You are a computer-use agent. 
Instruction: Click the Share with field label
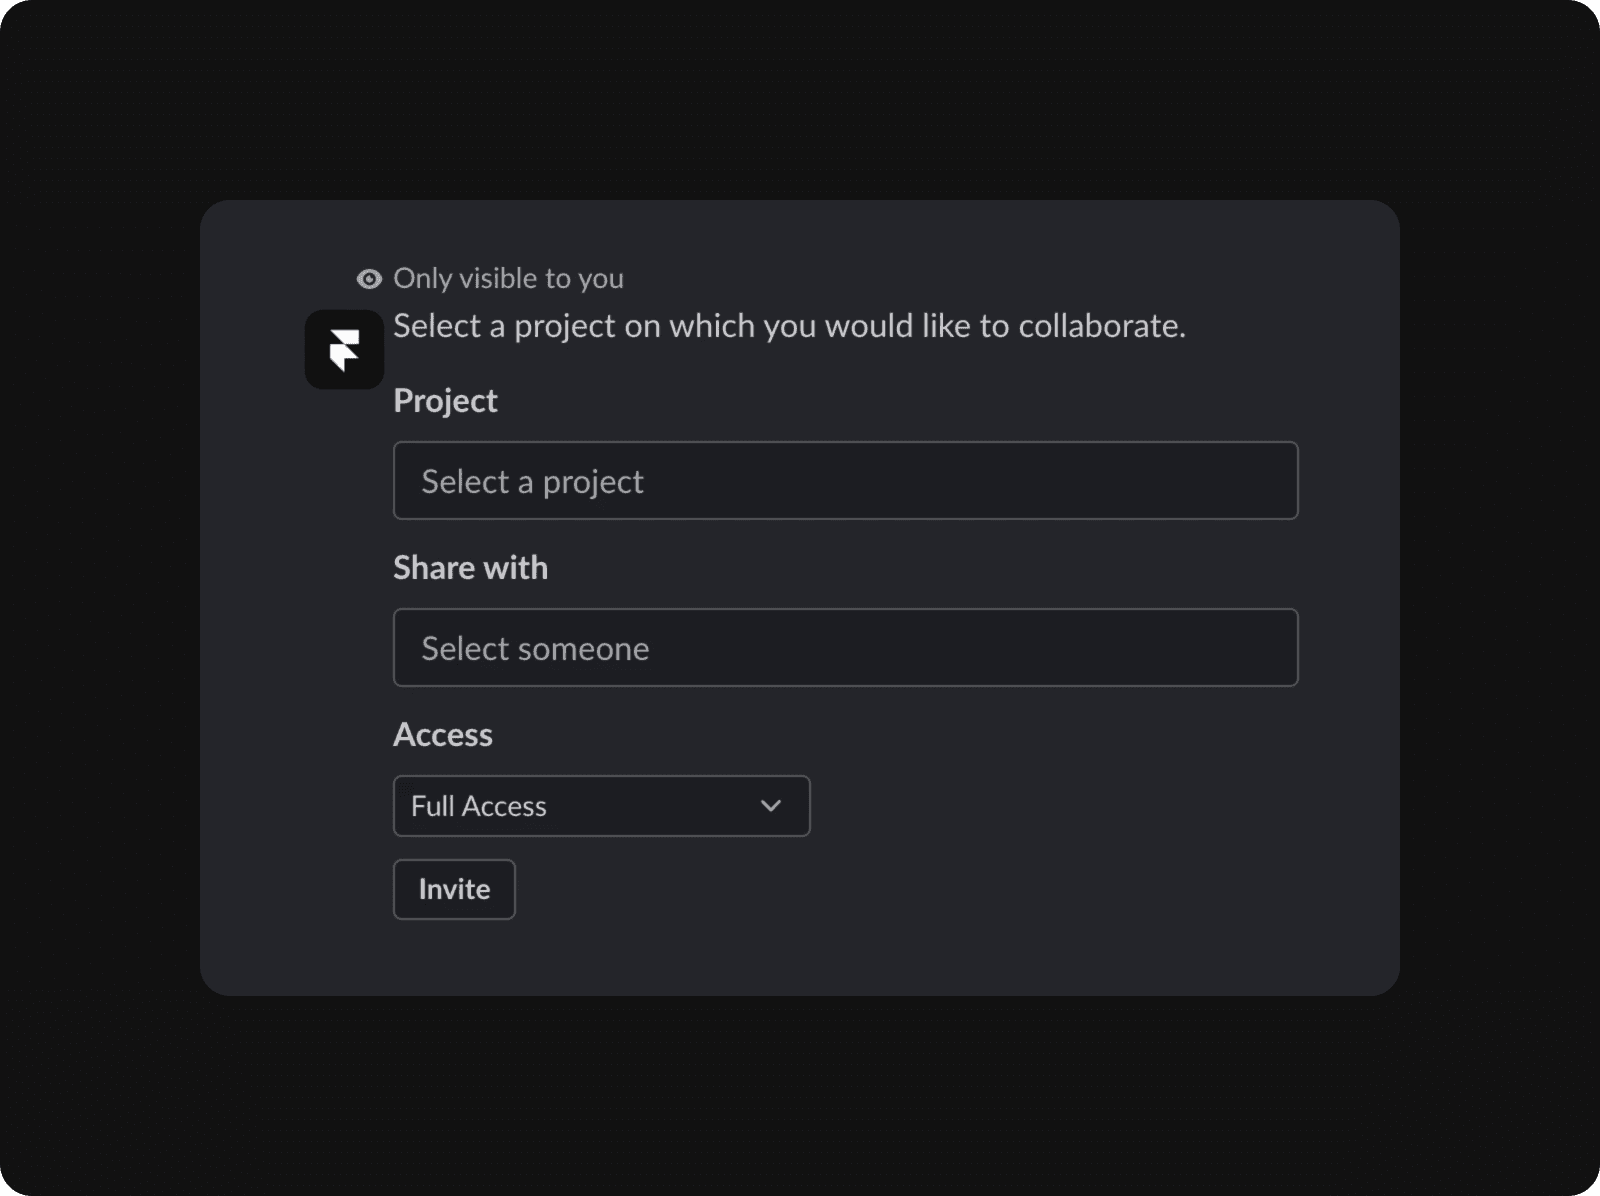click(470, 568)
